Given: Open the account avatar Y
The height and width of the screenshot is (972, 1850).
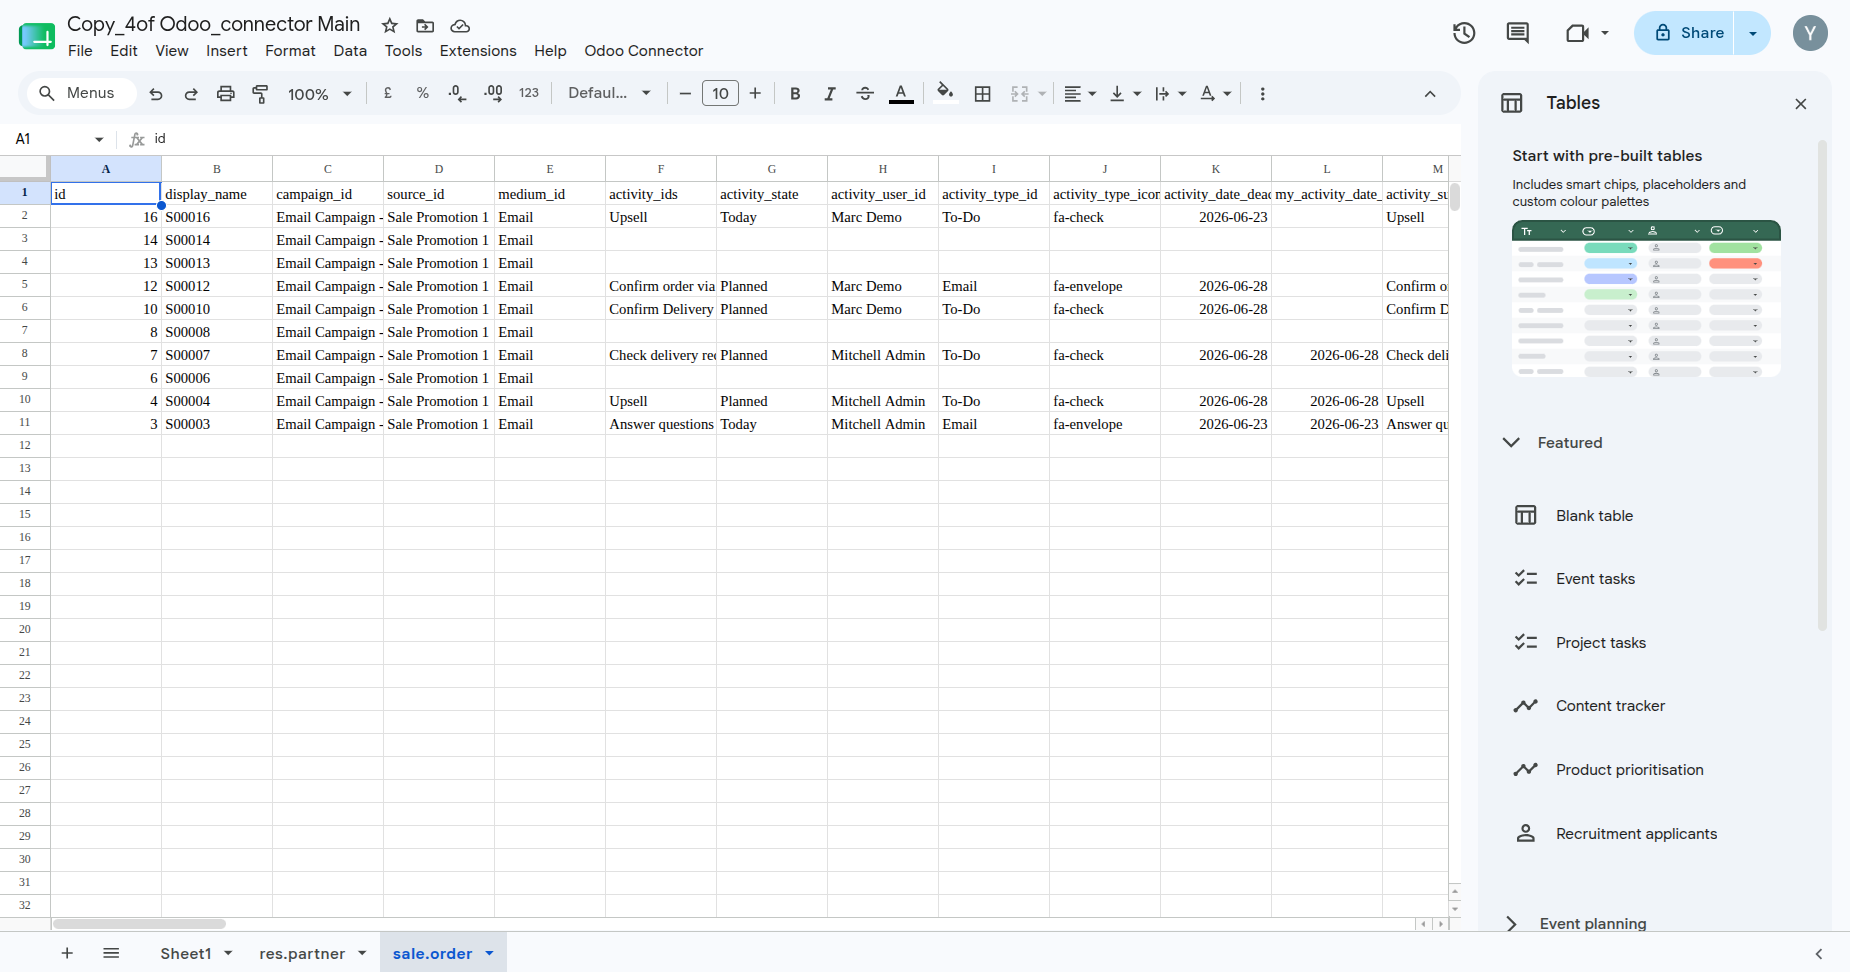Looking at the screenshot, I should 1810,33.
